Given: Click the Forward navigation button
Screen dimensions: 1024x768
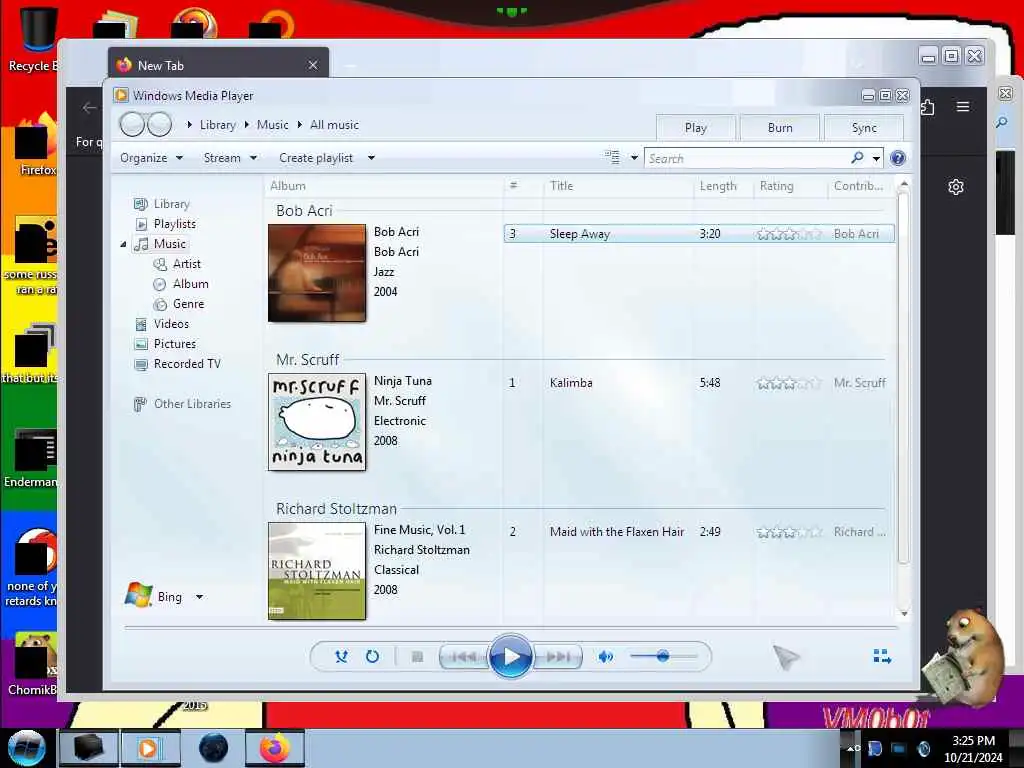Looking at the screenshot, I should [159, 124].
